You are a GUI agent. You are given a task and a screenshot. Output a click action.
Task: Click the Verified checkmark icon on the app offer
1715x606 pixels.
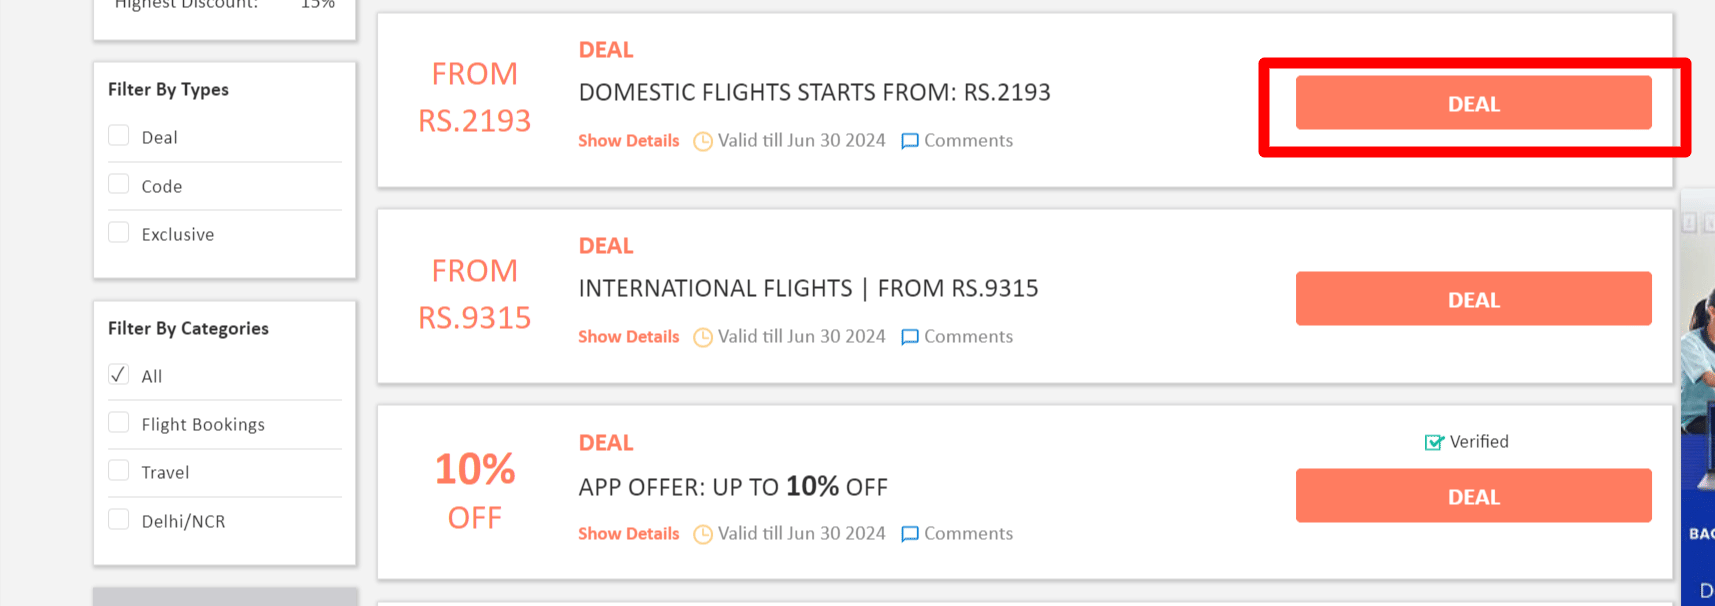(x=1433, y=441)
